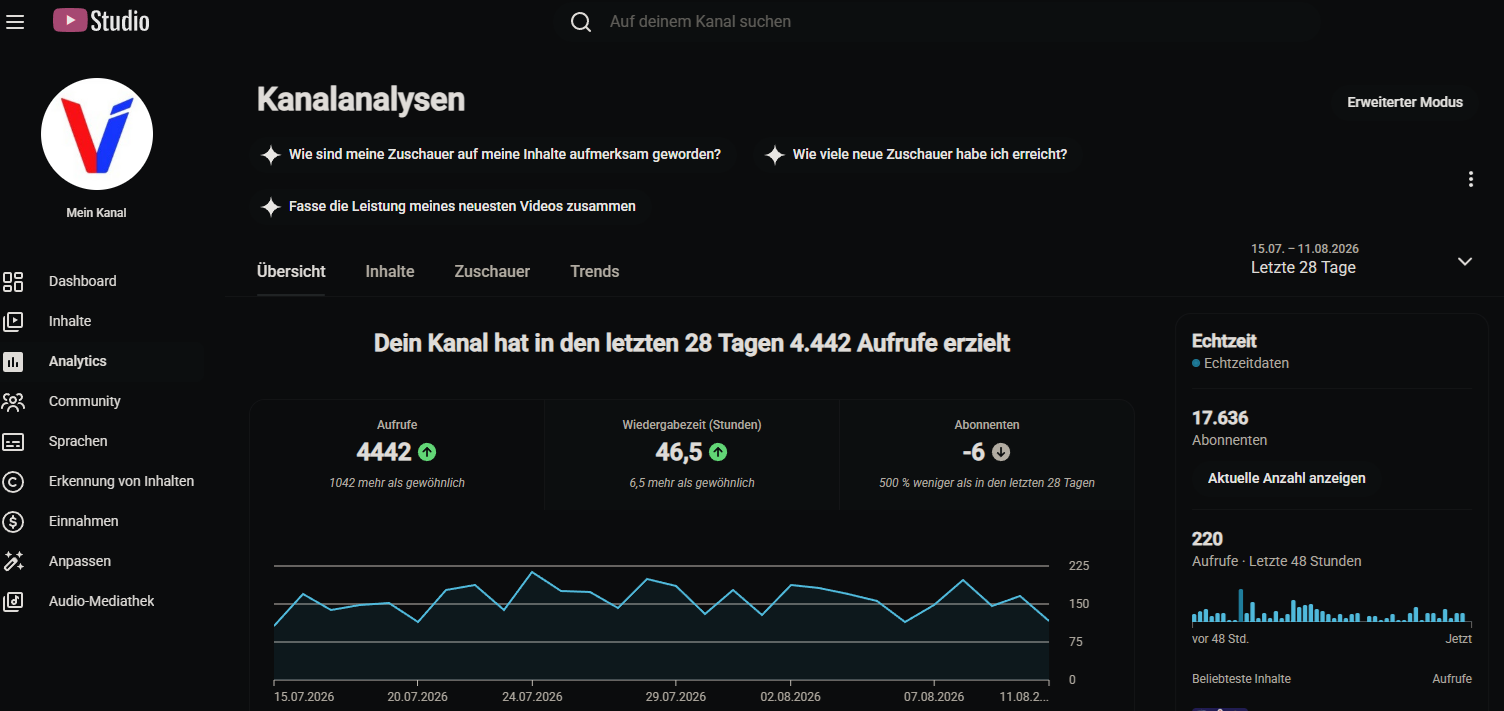
Task: Select the Inhalte analytics tab
Action: coord(390,271)
